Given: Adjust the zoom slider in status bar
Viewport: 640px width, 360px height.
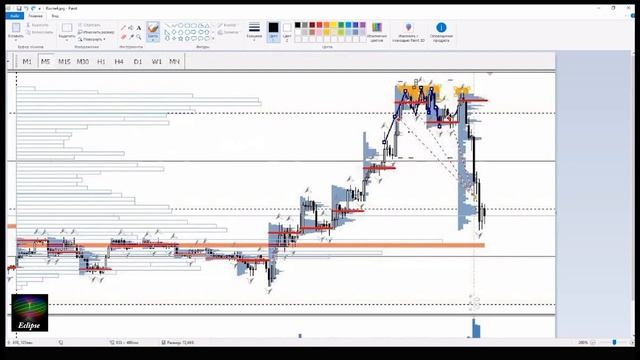Looking at the screenshot, I should [614, 342].
